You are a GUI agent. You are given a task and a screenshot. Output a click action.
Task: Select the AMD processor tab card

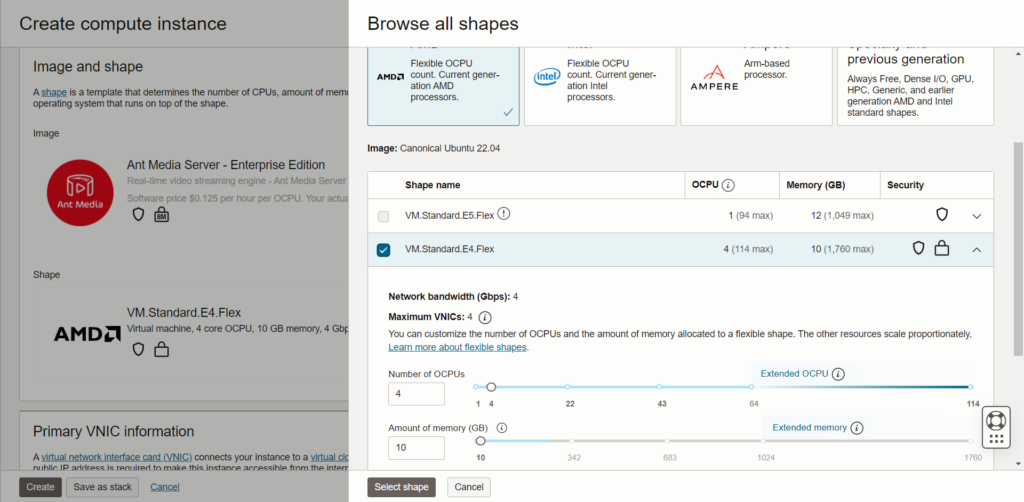pos(443,85)
